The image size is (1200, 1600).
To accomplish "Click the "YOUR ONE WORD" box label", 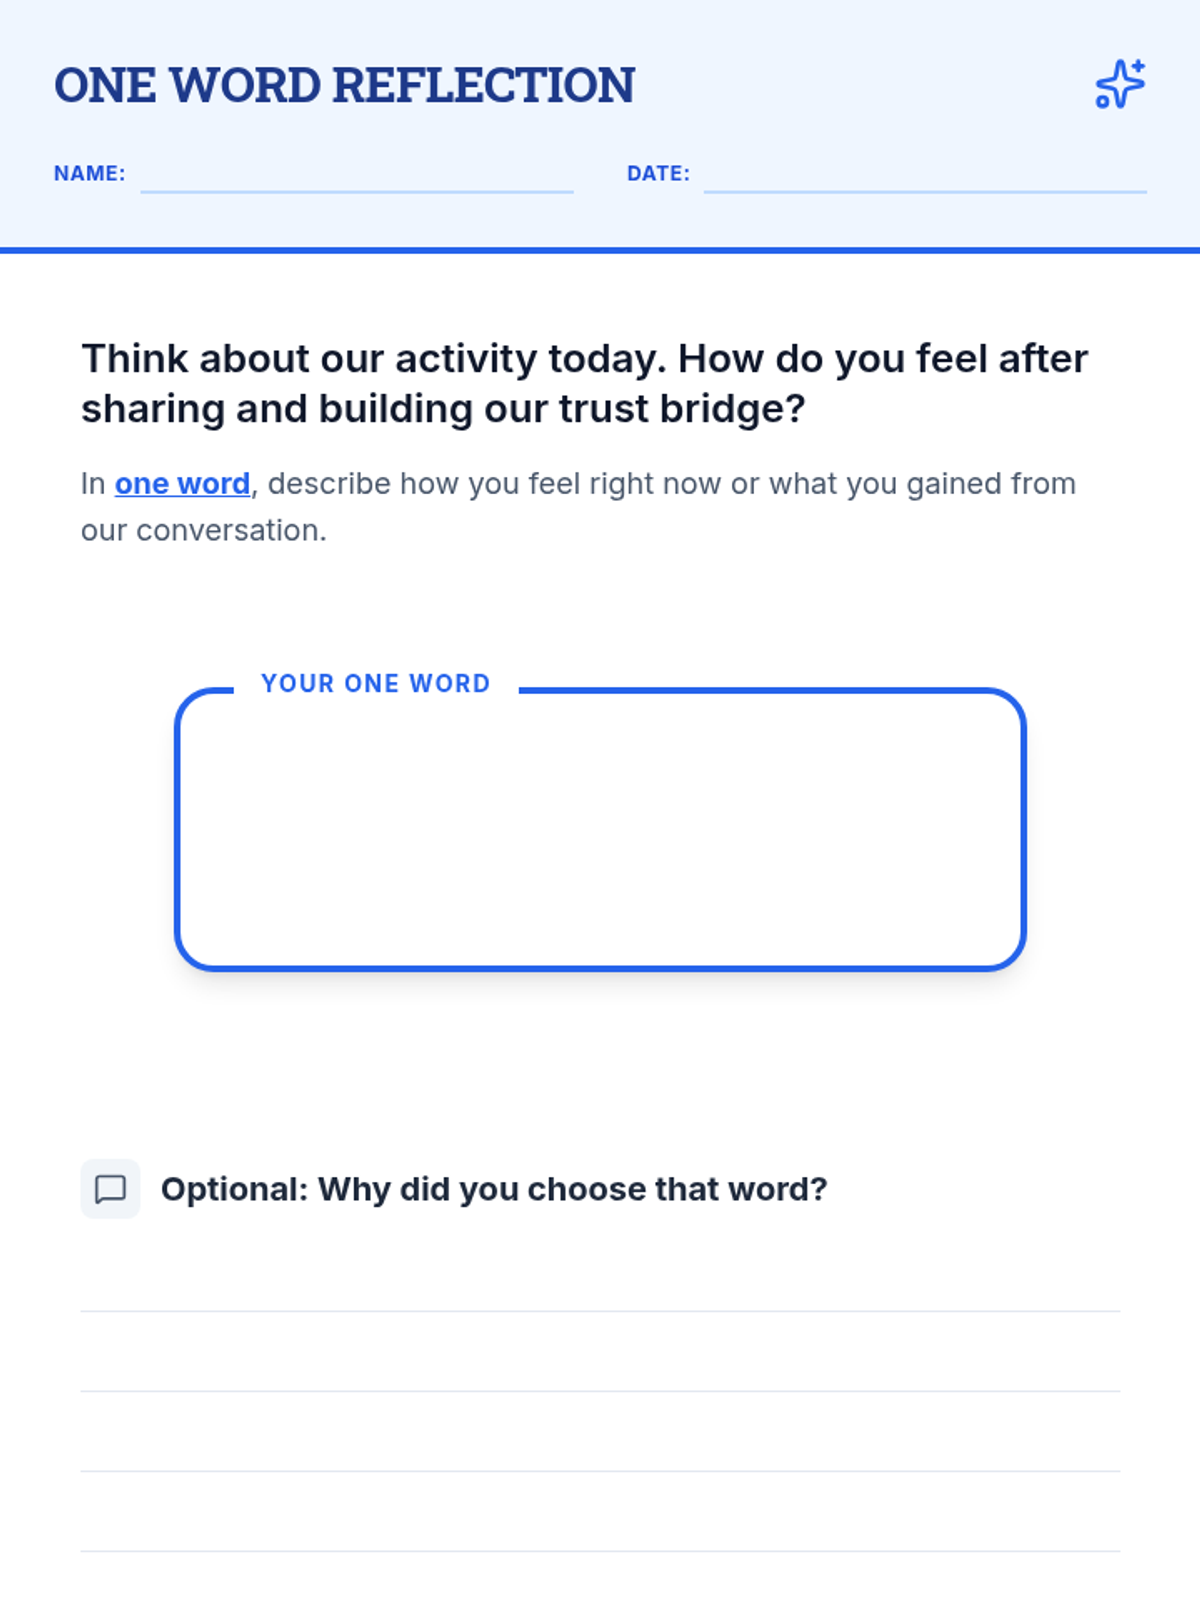I will 376,684.
